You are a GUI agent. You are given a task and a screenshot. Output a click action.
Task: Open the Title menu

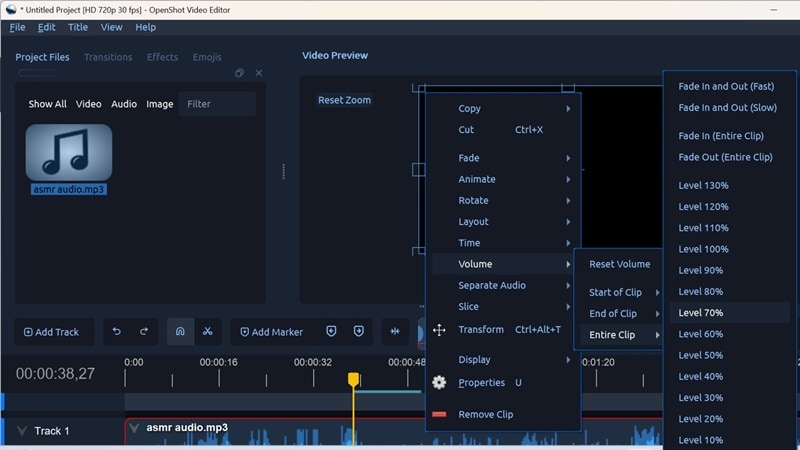click(78, 27)
